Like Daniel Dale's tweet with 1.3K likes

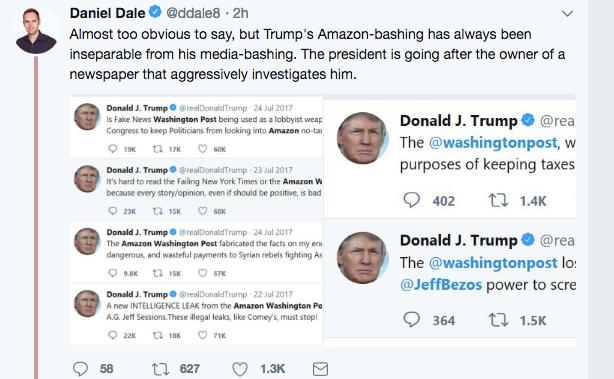240,369
